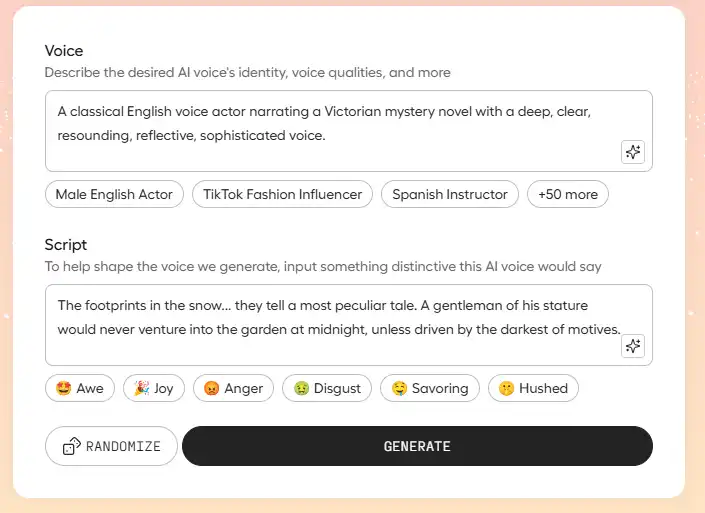Click the angry face emoji on Anger chip
This screenshot has width=705, height=513.
point(211,388)
